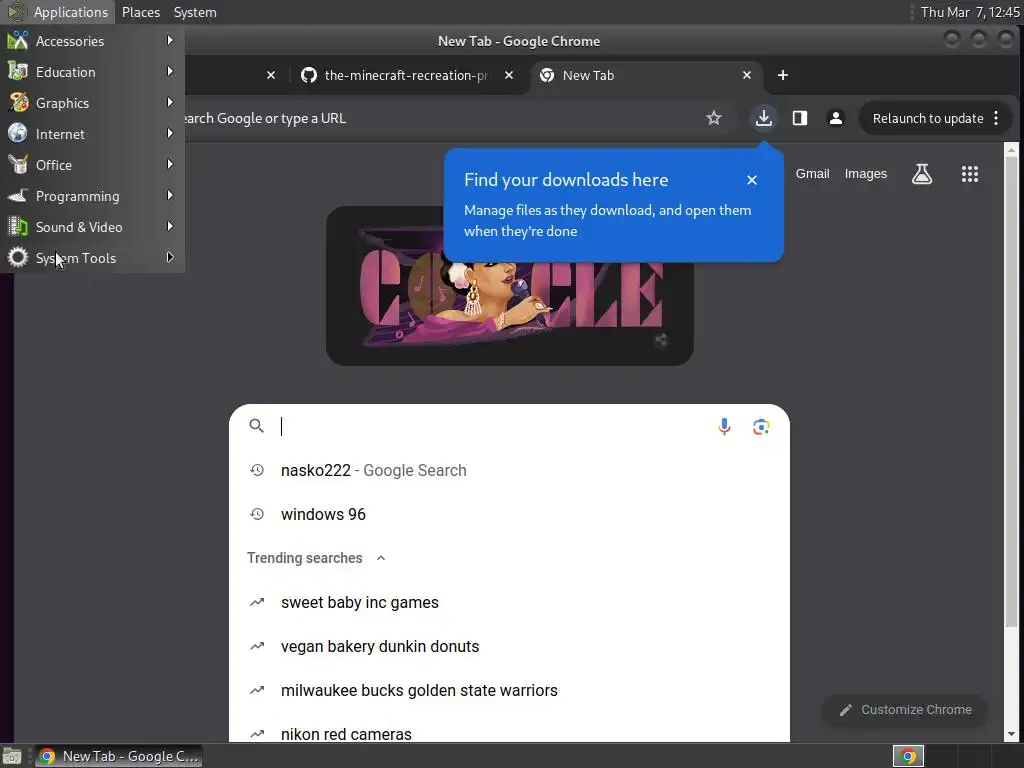Click scrollbar down arrow
The height and width of the screenshot is (768, 1024).
(x=1012, y=735)
